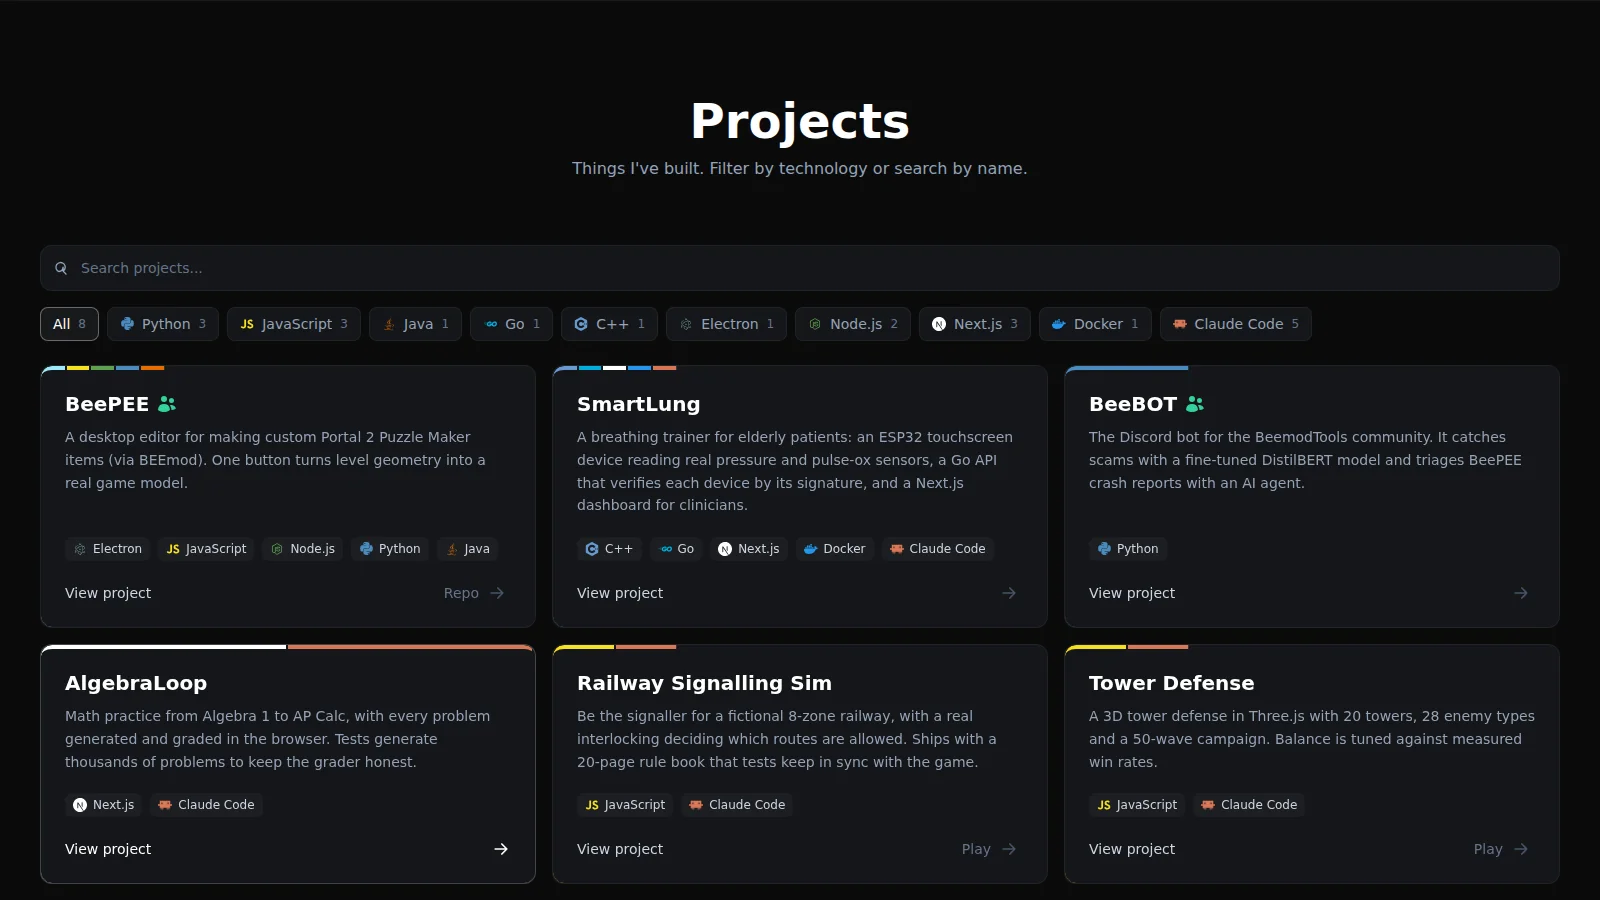Filter projects by Docker
Screen dimensions: 1600x900
[1095, 324]
